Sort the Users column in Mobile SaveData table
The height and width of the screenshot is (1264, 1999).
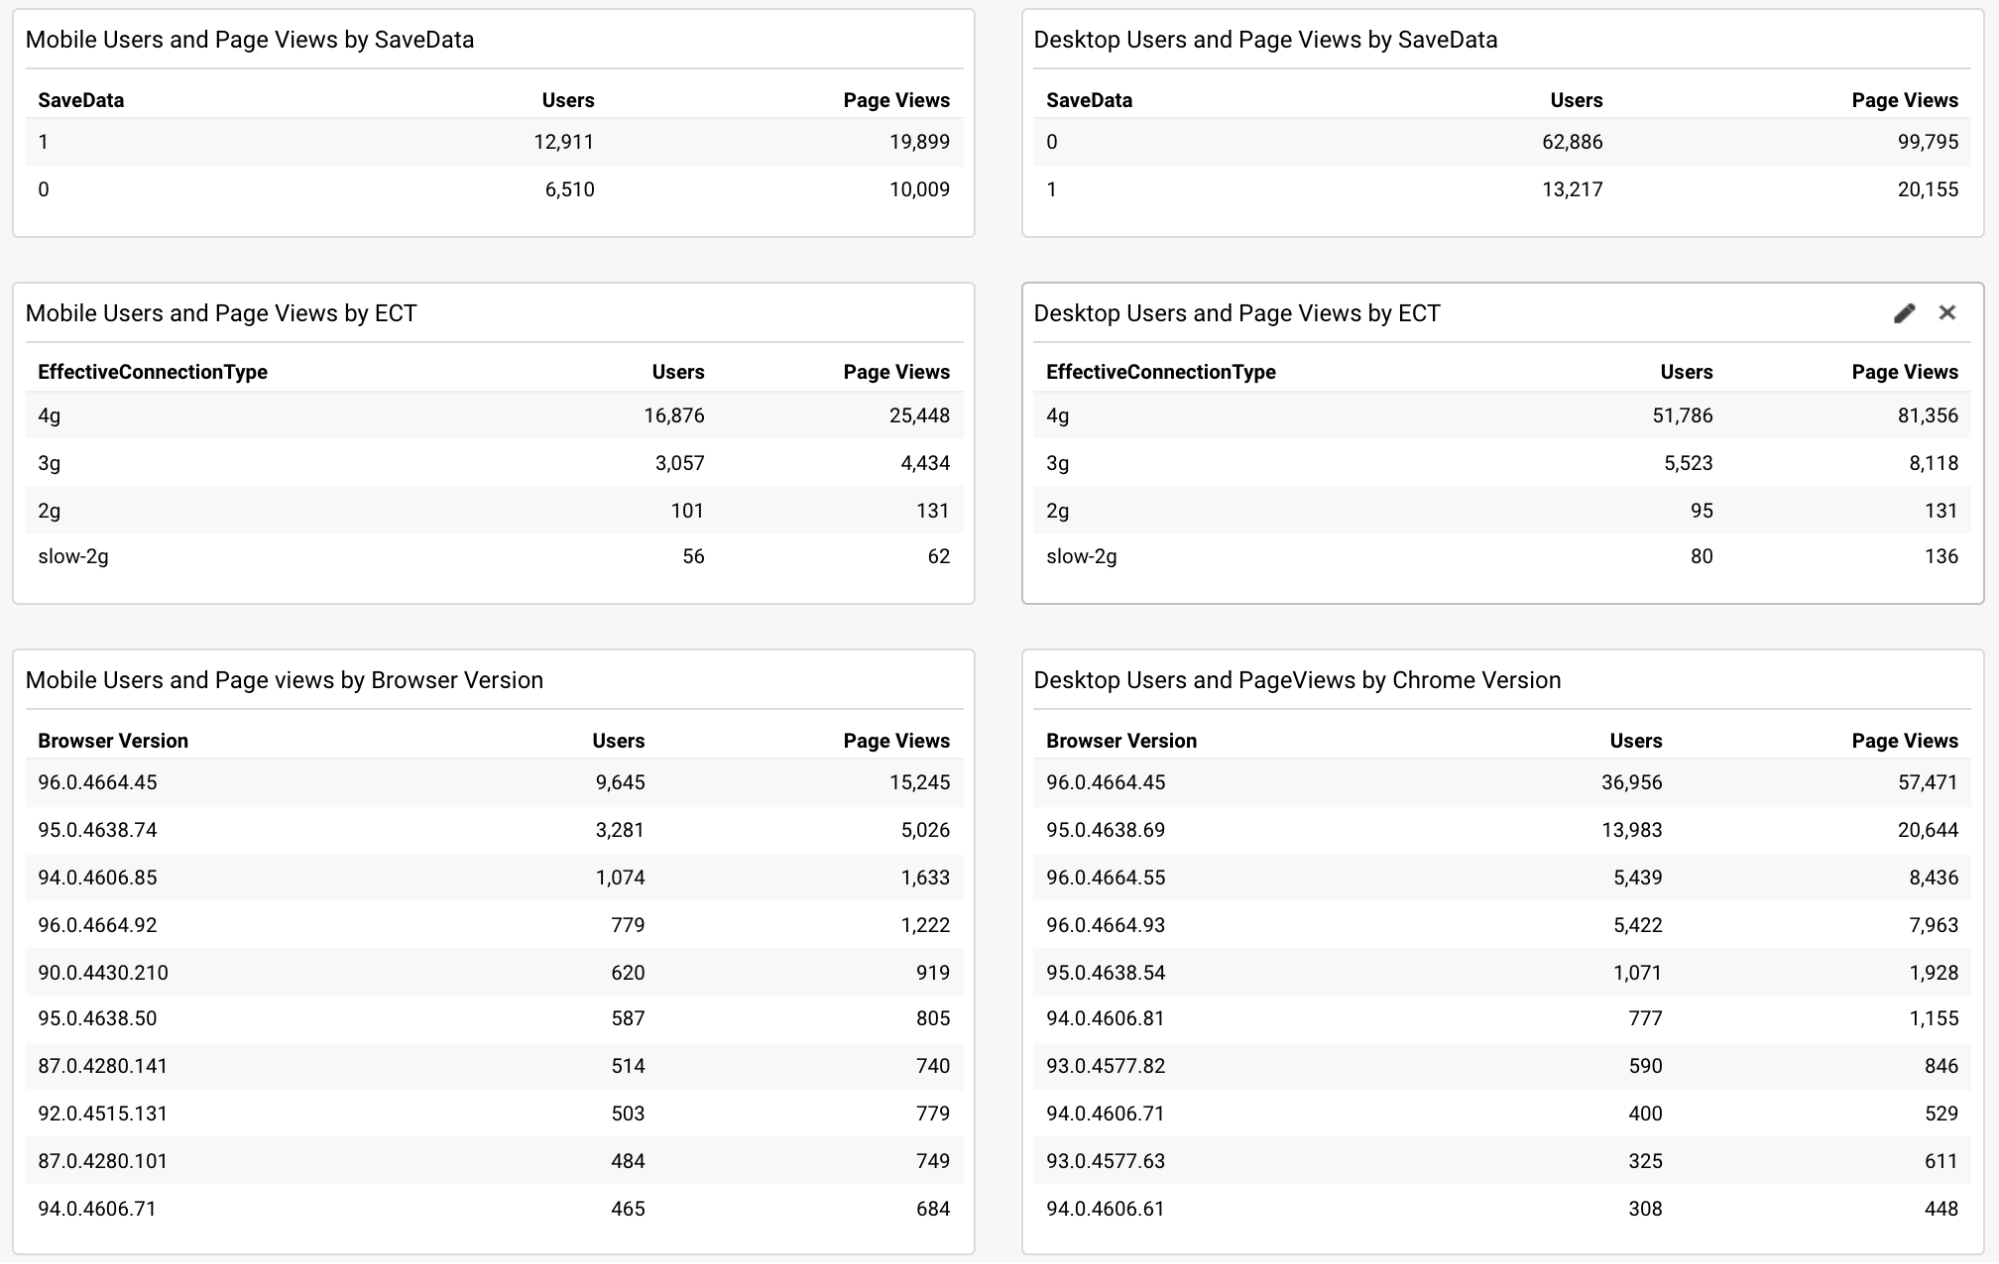(566, 100)
